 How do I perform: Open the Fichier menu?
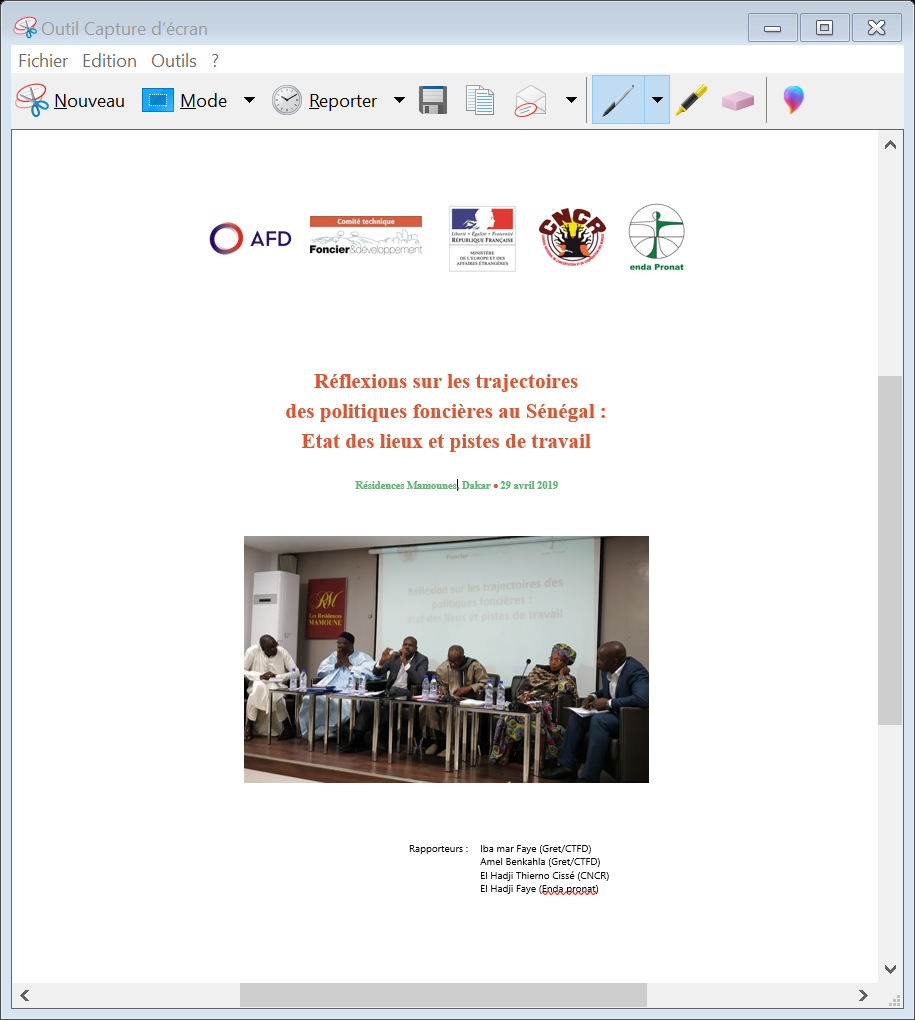click(43, 61)
